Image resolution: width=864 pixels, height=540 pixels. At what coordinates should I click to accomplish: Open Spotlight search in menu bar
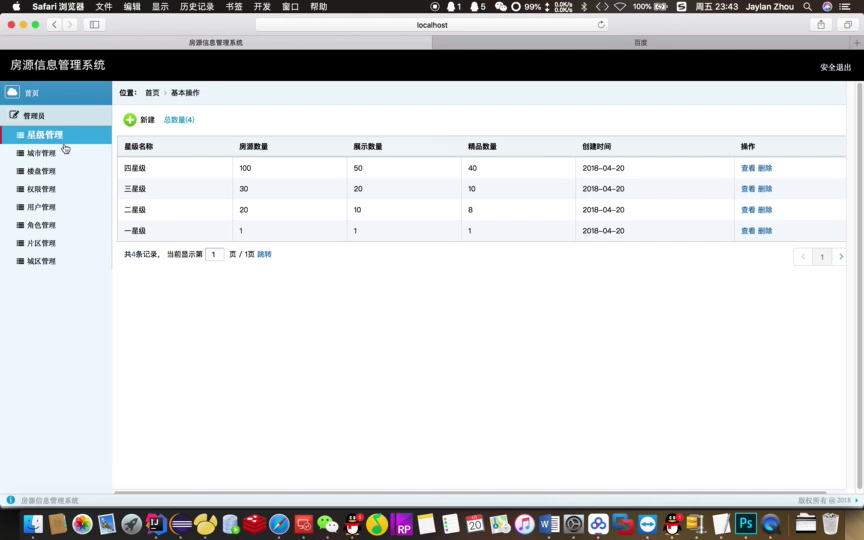pyautogui.click(x=807, y=7)
